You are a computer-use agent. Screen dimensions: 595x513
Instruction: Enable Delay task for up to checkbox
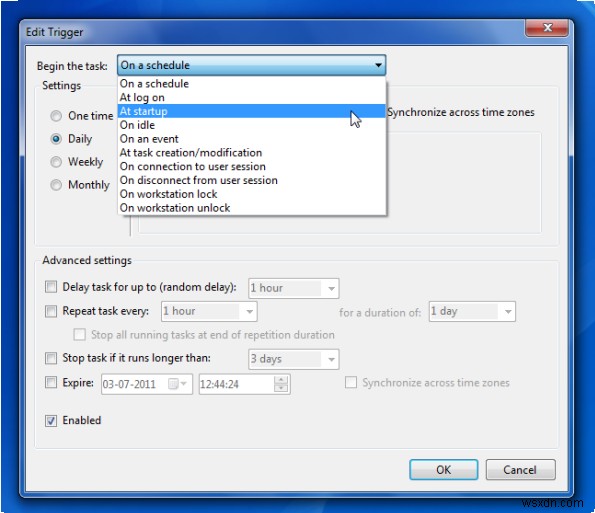51,287
